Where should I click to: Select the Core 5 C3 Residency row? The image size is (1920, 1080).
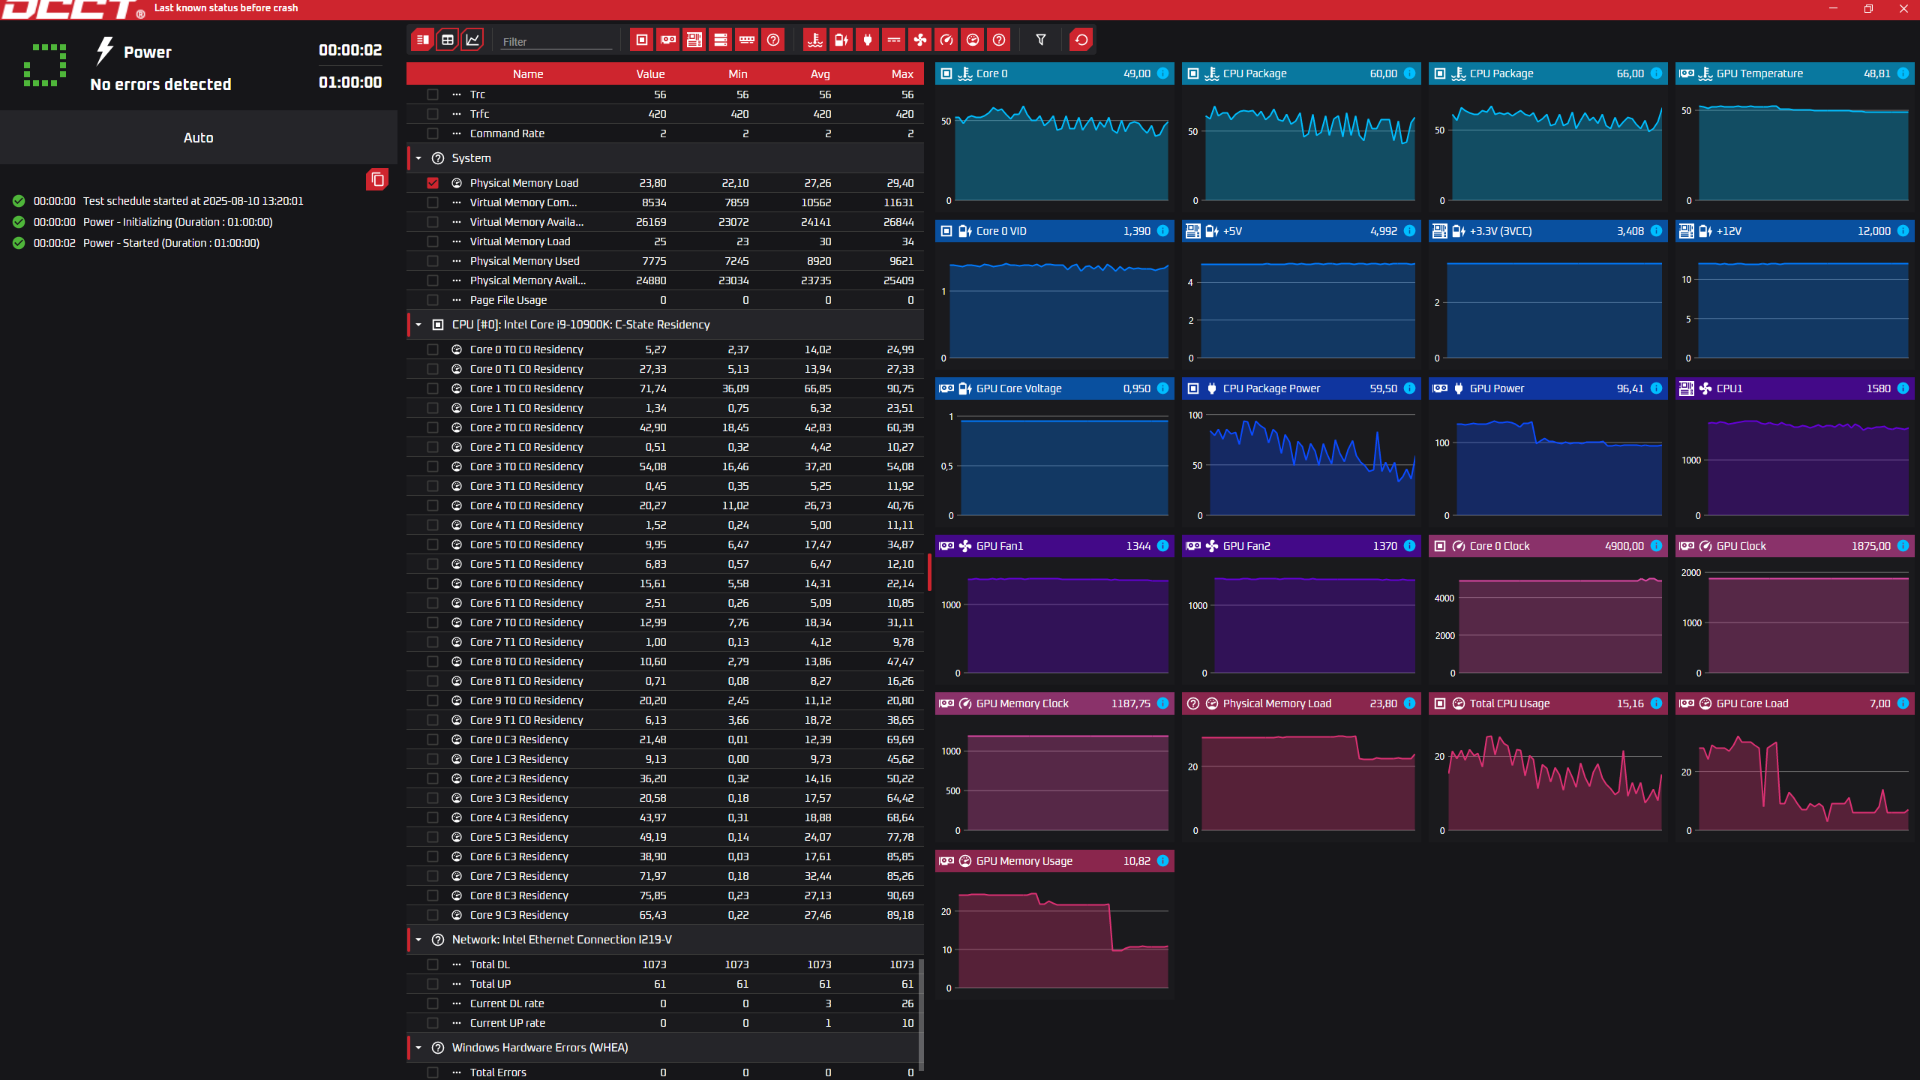[x=665, y=838]
